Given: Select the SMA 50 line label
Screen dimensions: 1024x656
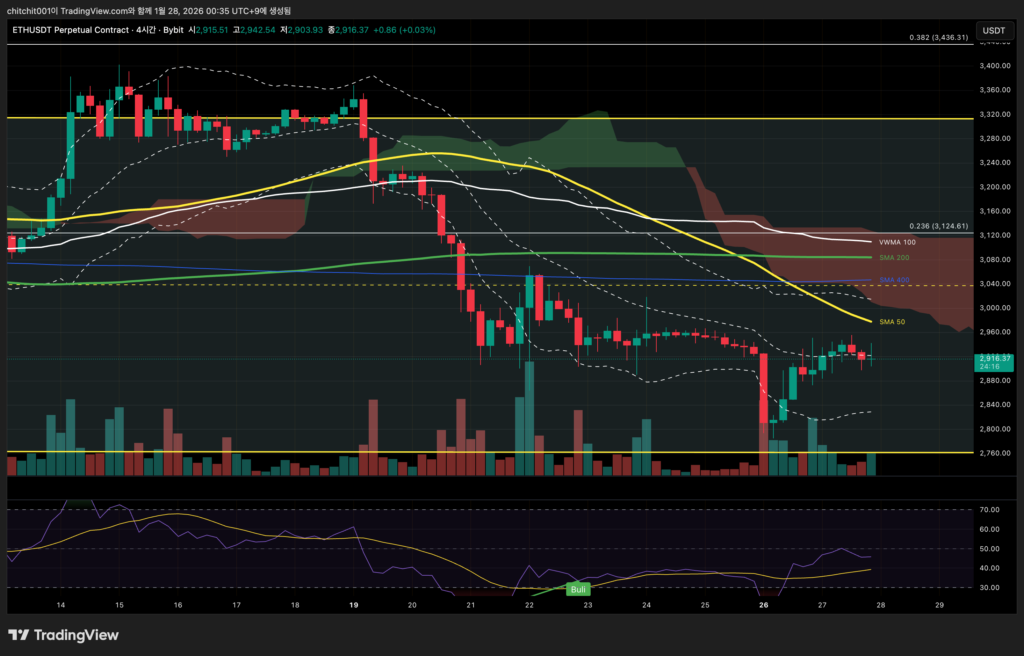Looking at the screenshot, I should tap(893, 322).
